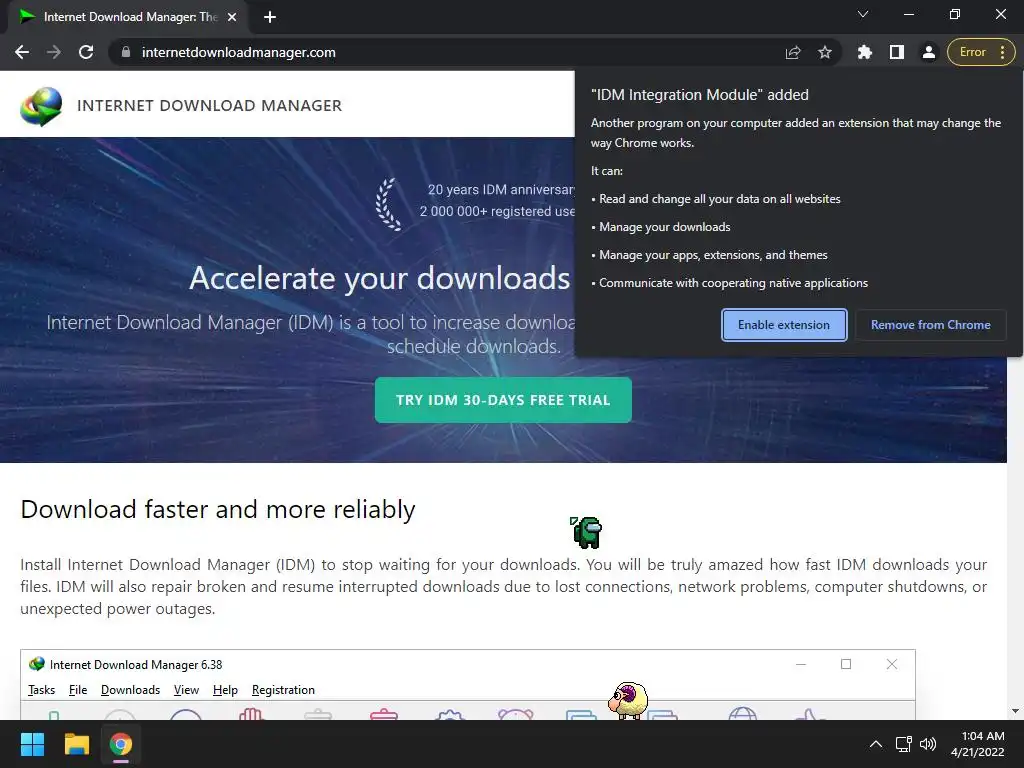Click the Chrome taskbar icon
1024x768 pixels.
tap(121, 744)
